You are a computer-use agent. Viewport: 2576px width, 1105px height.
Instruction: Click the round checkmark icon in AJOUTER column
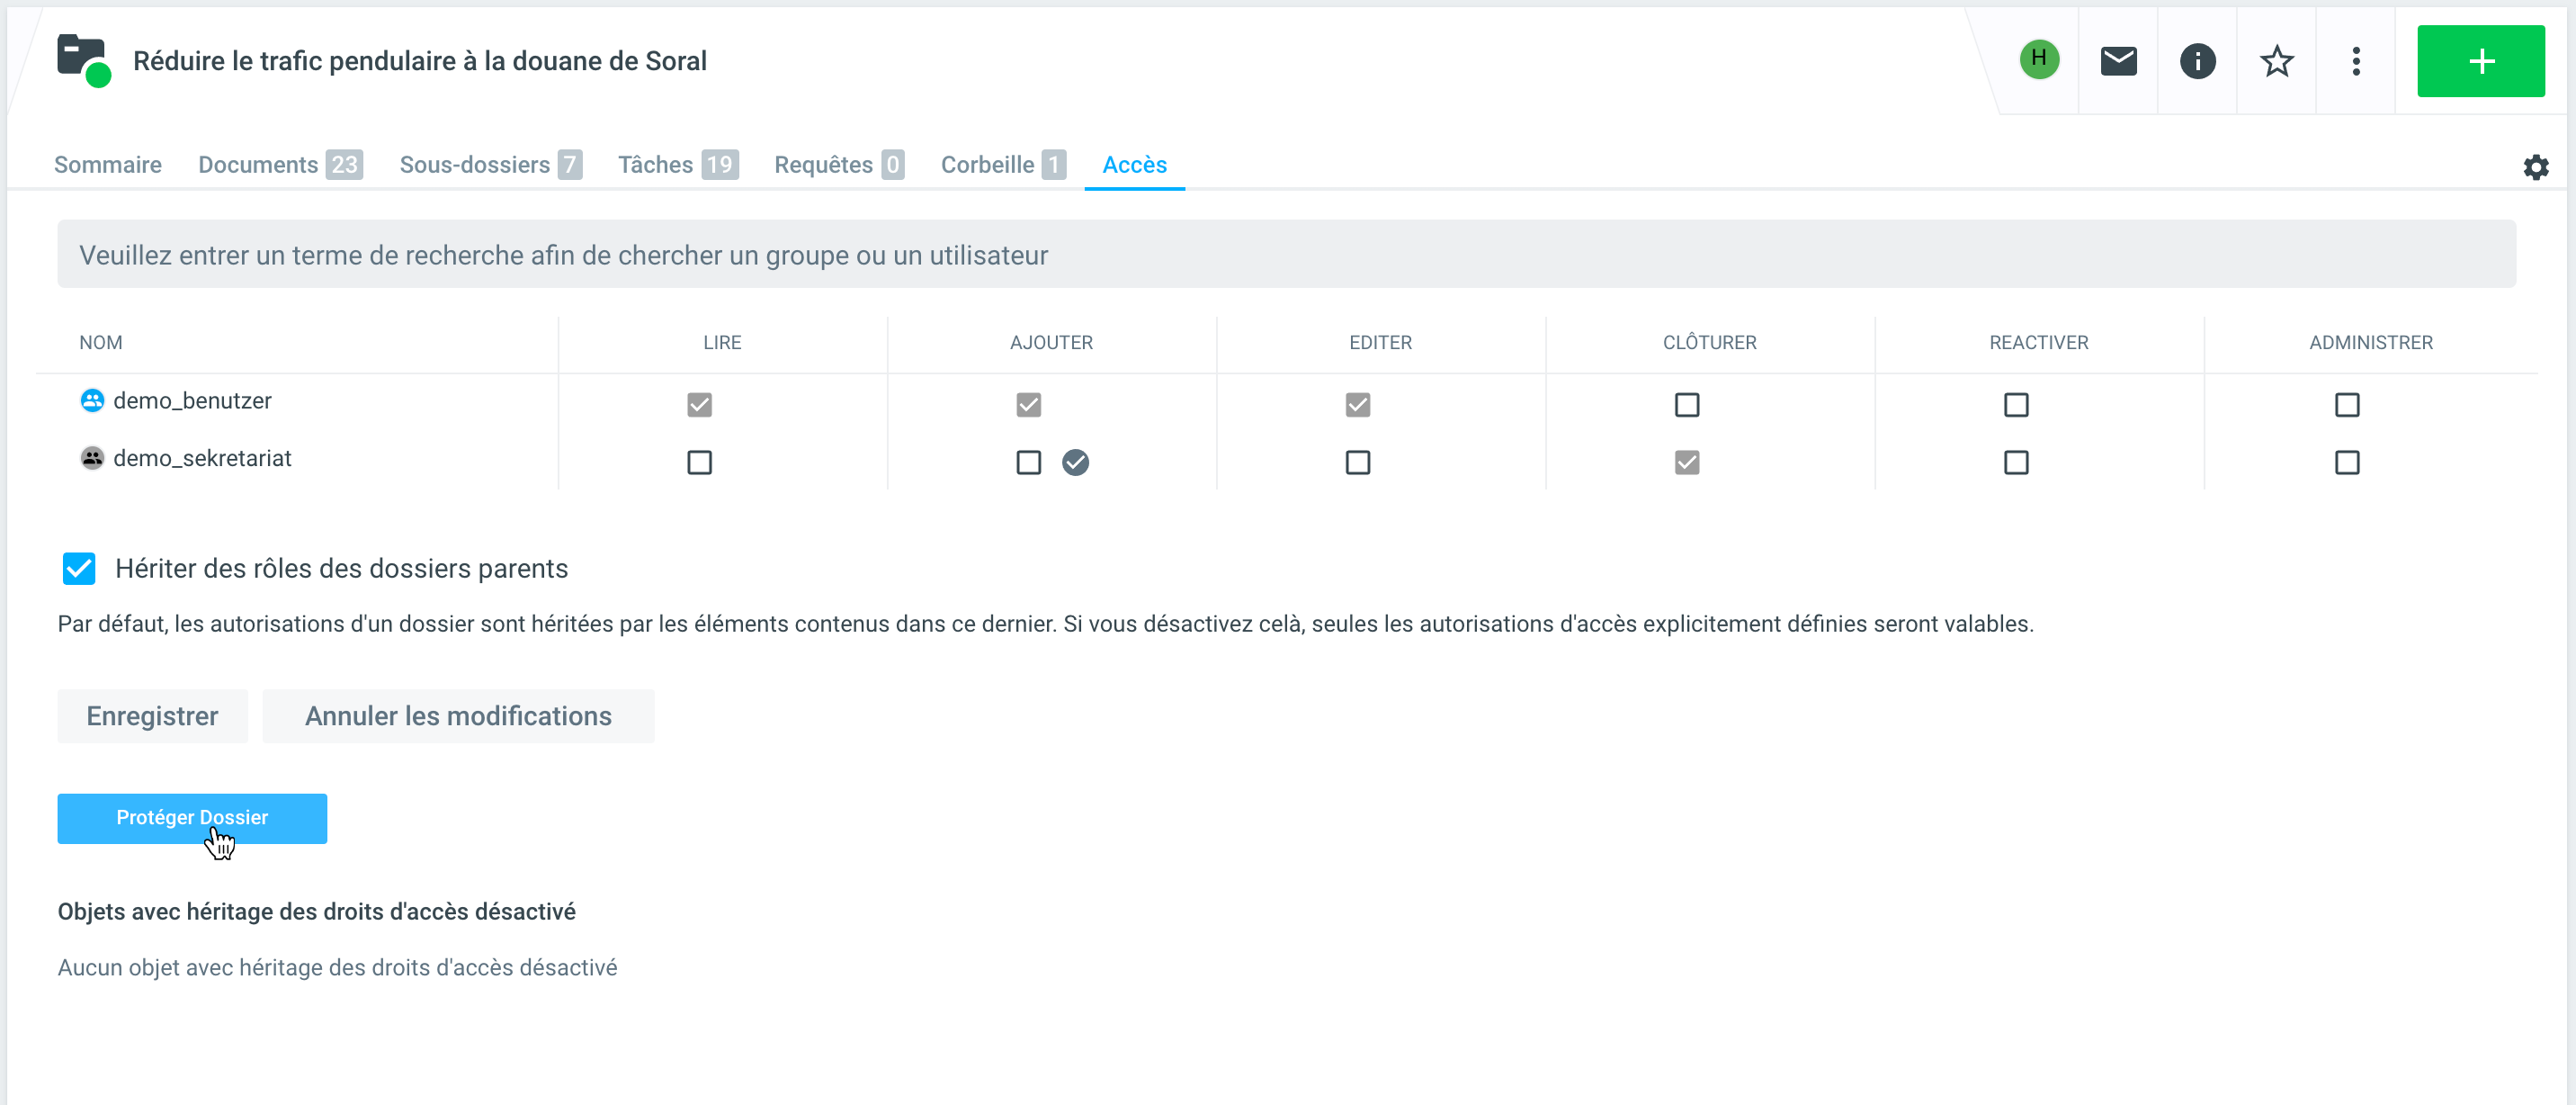click(1075, 462)
